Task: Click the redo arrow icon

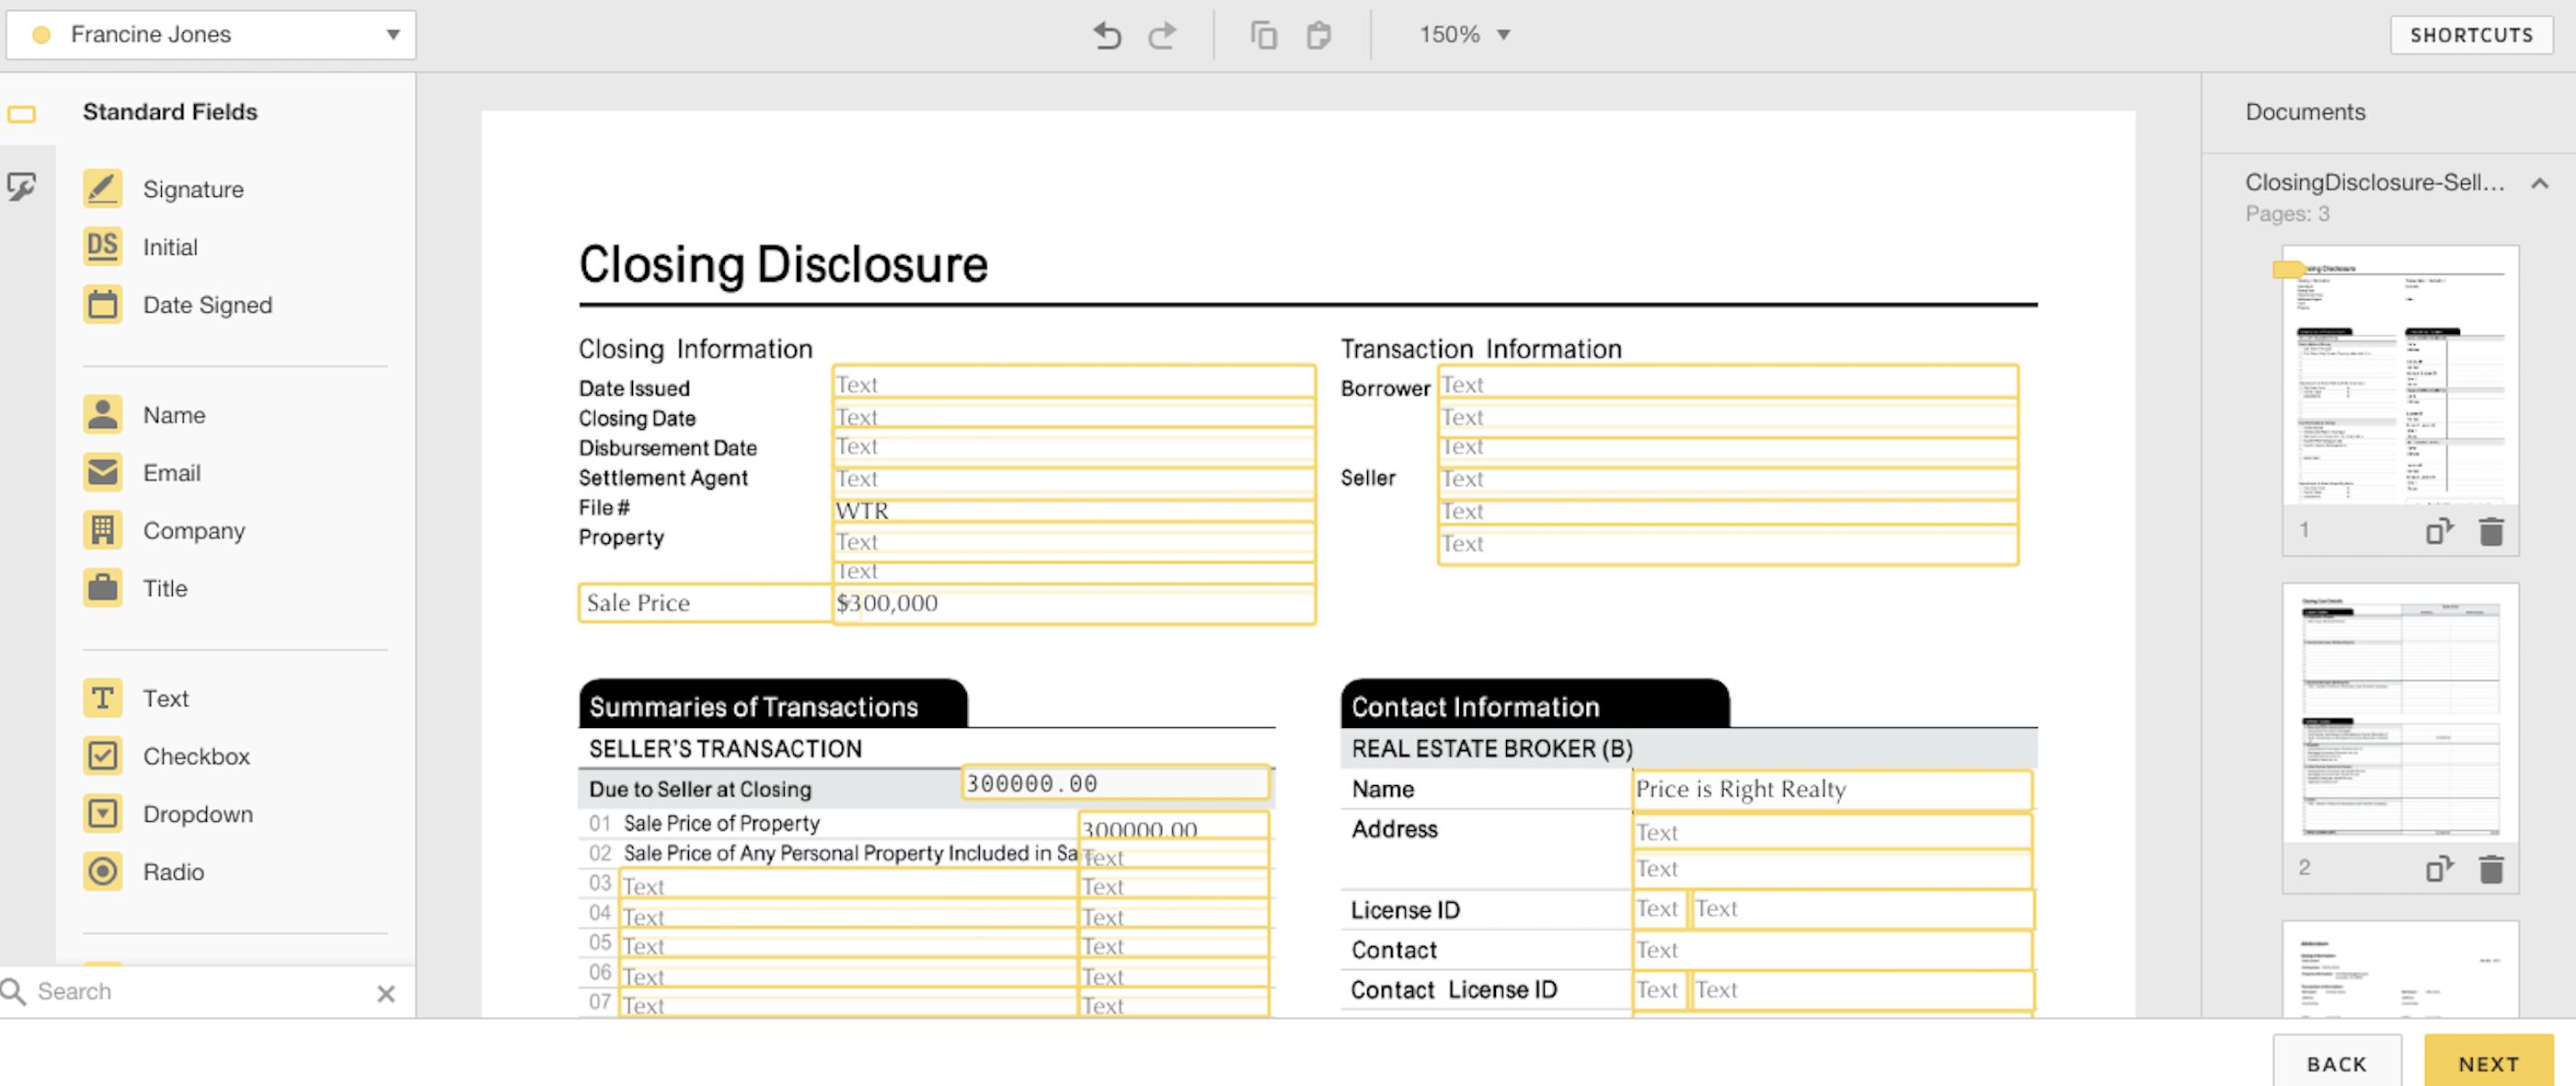Action: click(1162, 36)
